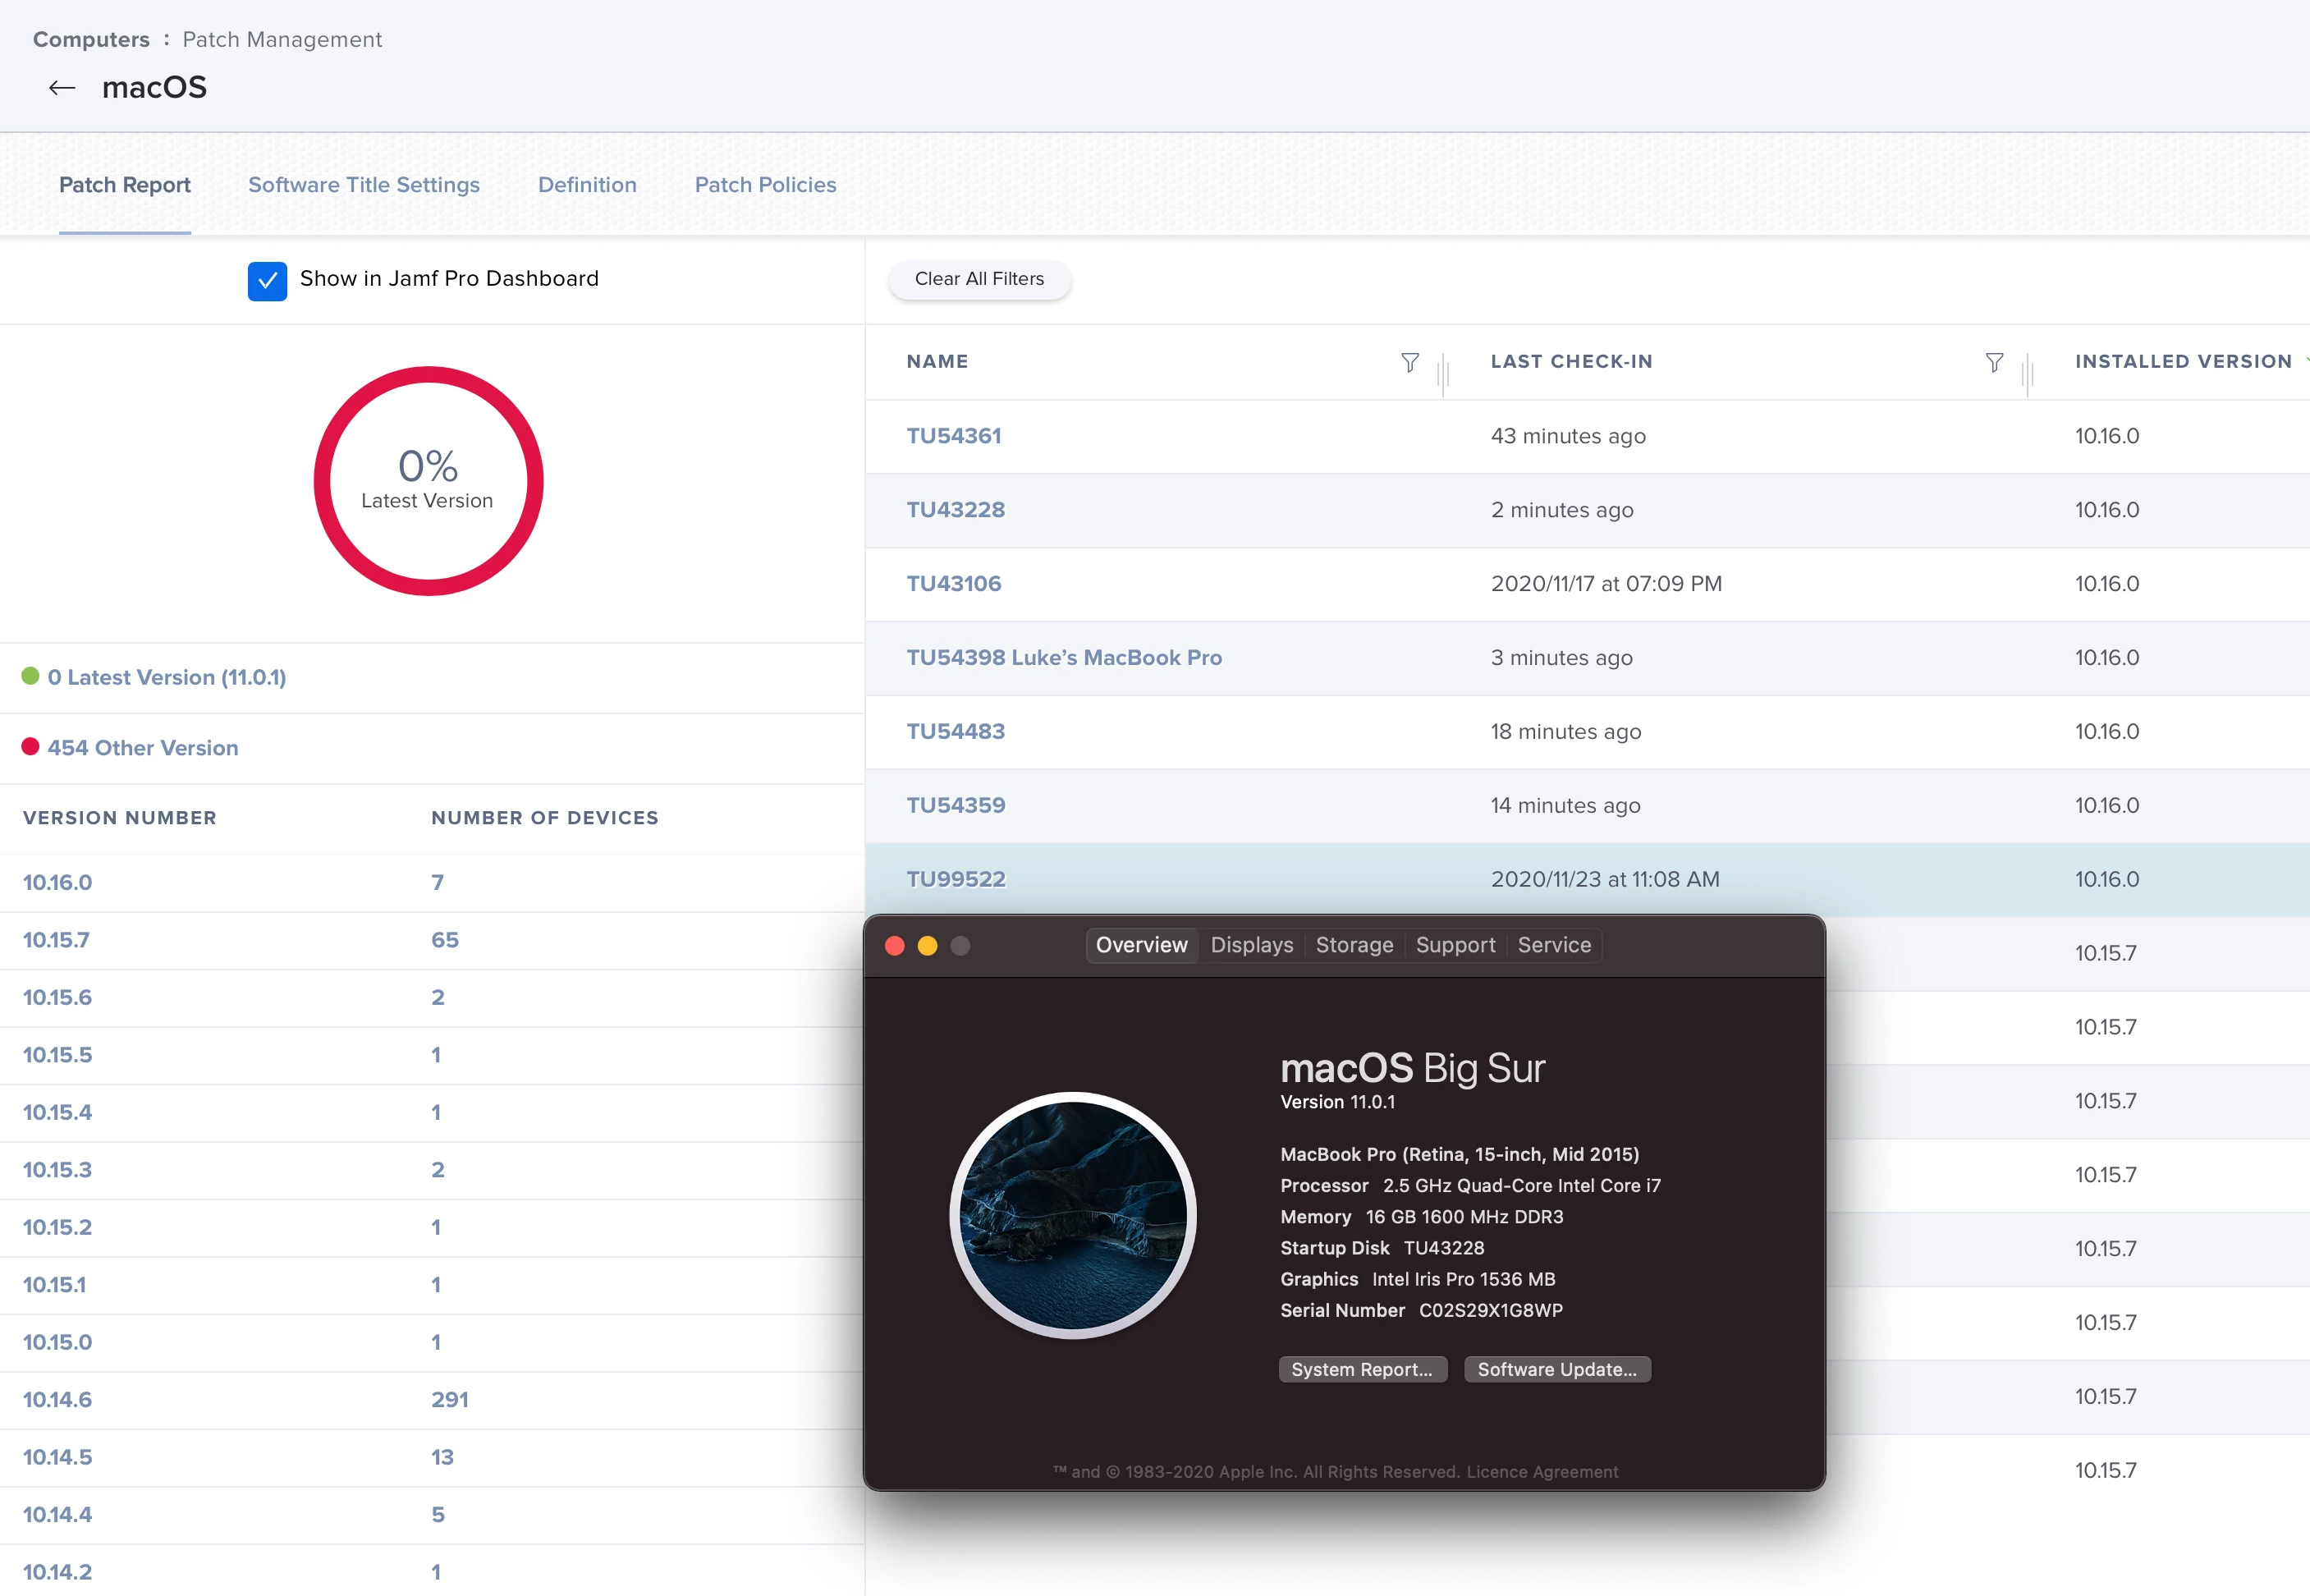Filter by version 10.15.5
This screenshot has width=2310, height=1596.
57,1055
